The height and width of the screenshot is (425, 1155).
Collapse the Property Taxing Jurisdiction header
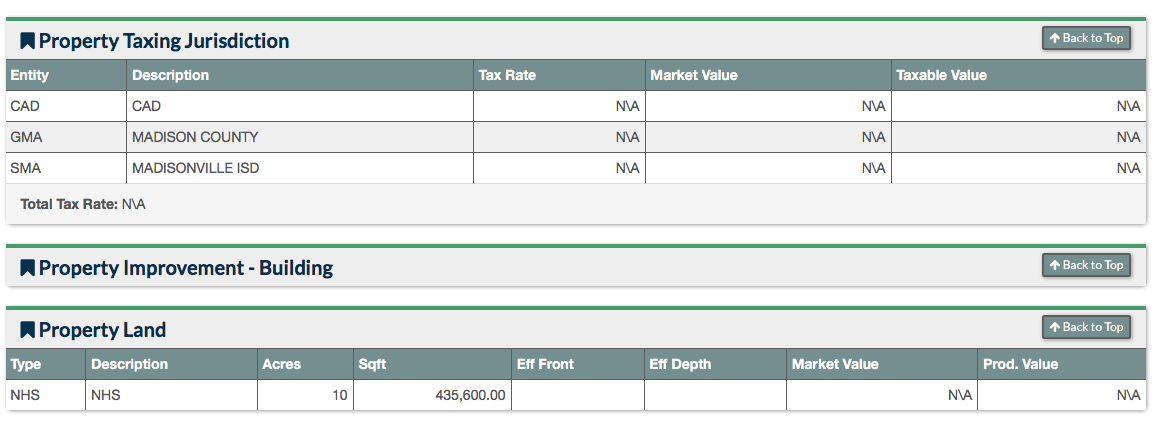(x=164, y=41)
